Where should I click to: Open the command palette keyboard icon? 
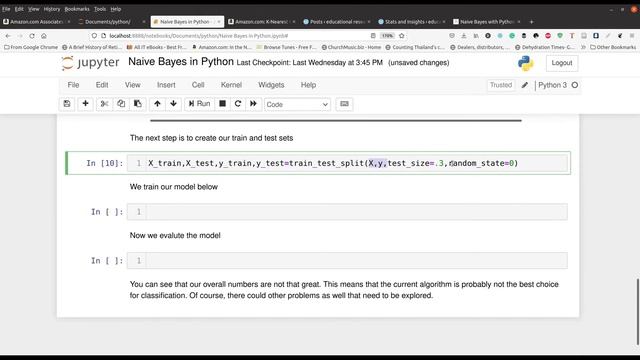[344, 104]
